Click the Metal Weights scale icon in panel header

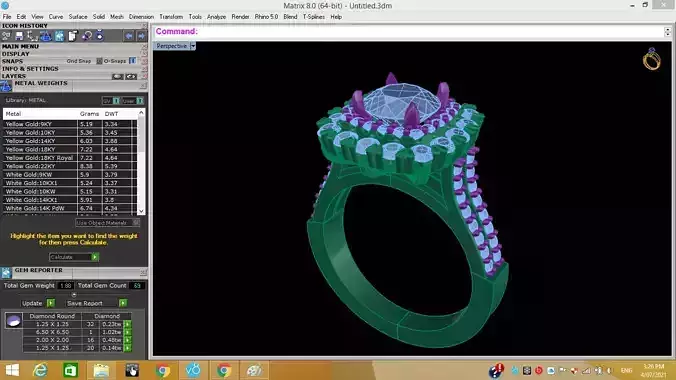[6, 86]
